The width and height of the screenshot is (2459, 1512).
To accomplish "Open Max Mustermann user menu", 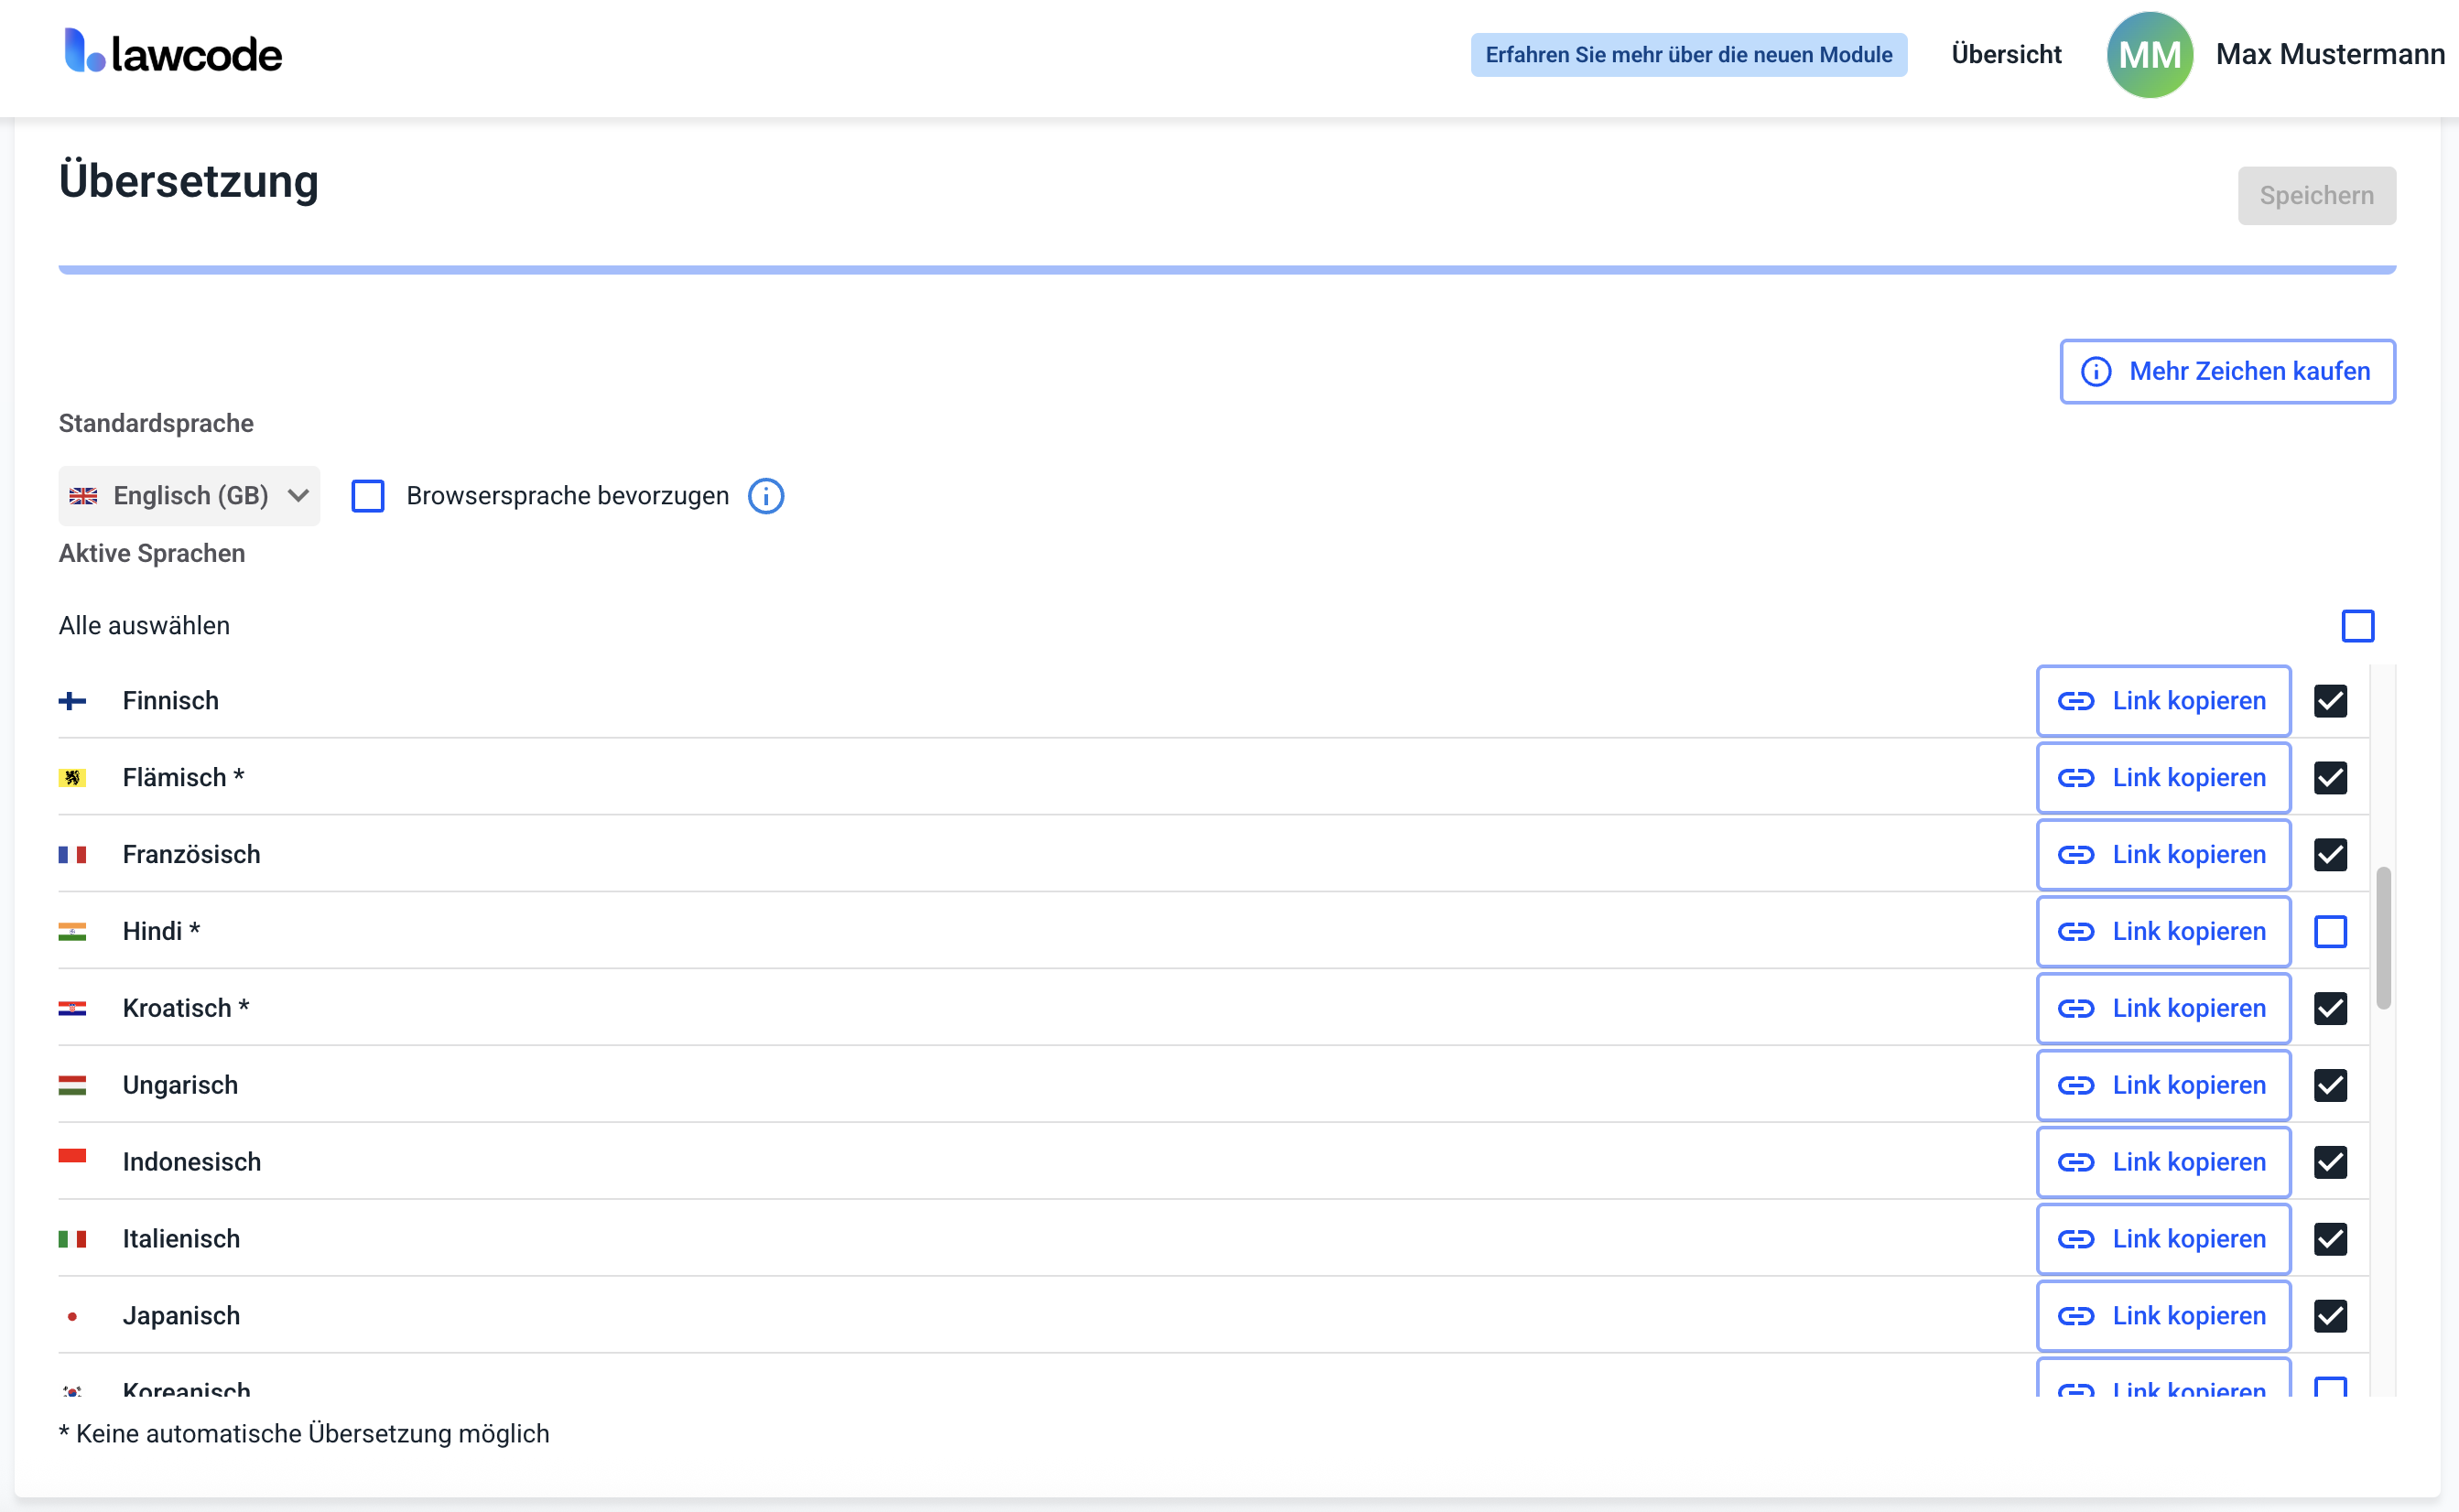I will pyautogui.click(x=2329, y=54).
